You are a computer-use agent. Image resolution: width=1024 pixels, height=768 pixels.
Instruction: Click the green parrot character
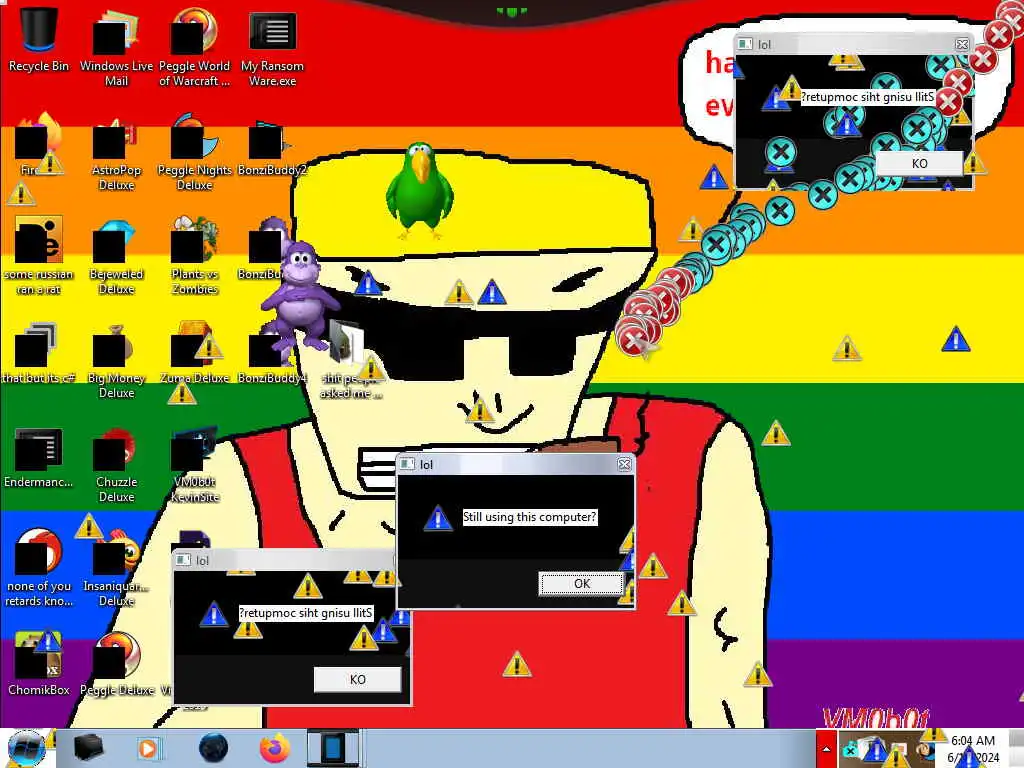[419, 191]
